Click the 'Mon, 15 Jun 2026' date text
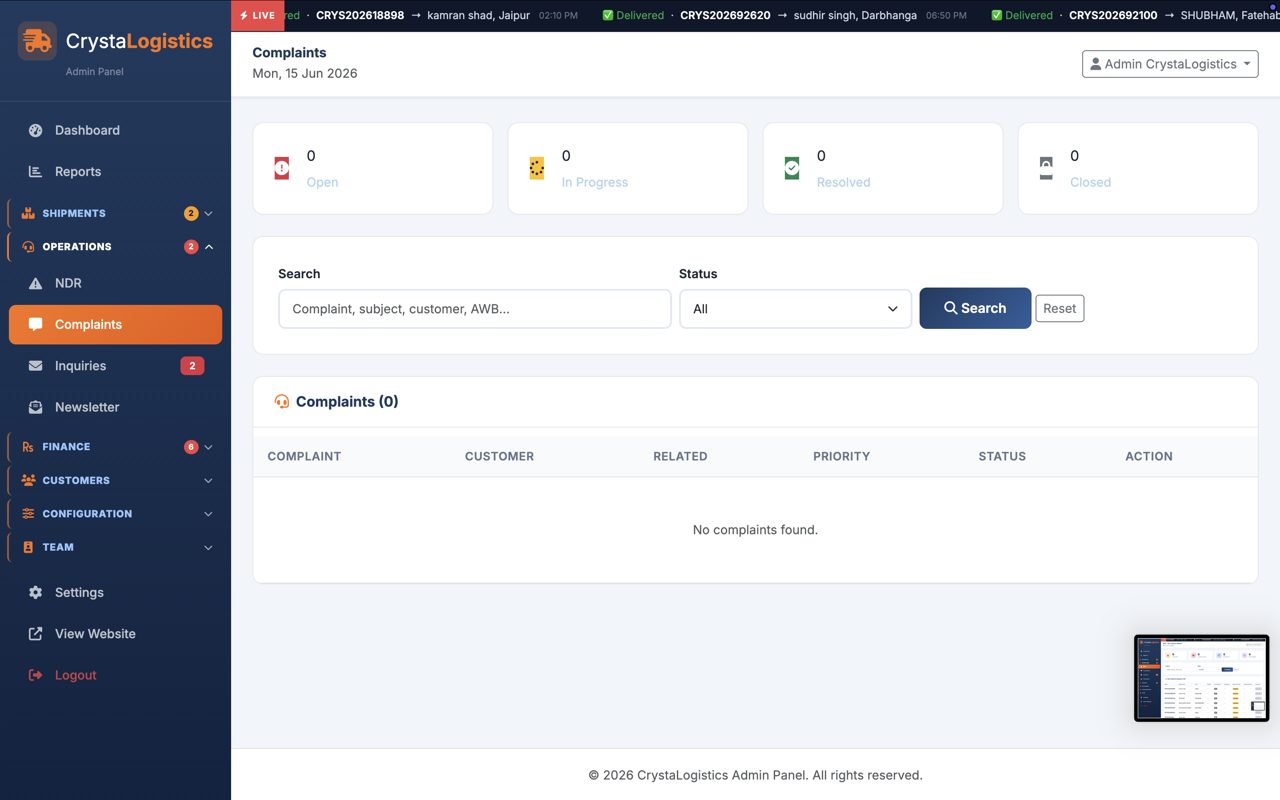 point(305,73)
